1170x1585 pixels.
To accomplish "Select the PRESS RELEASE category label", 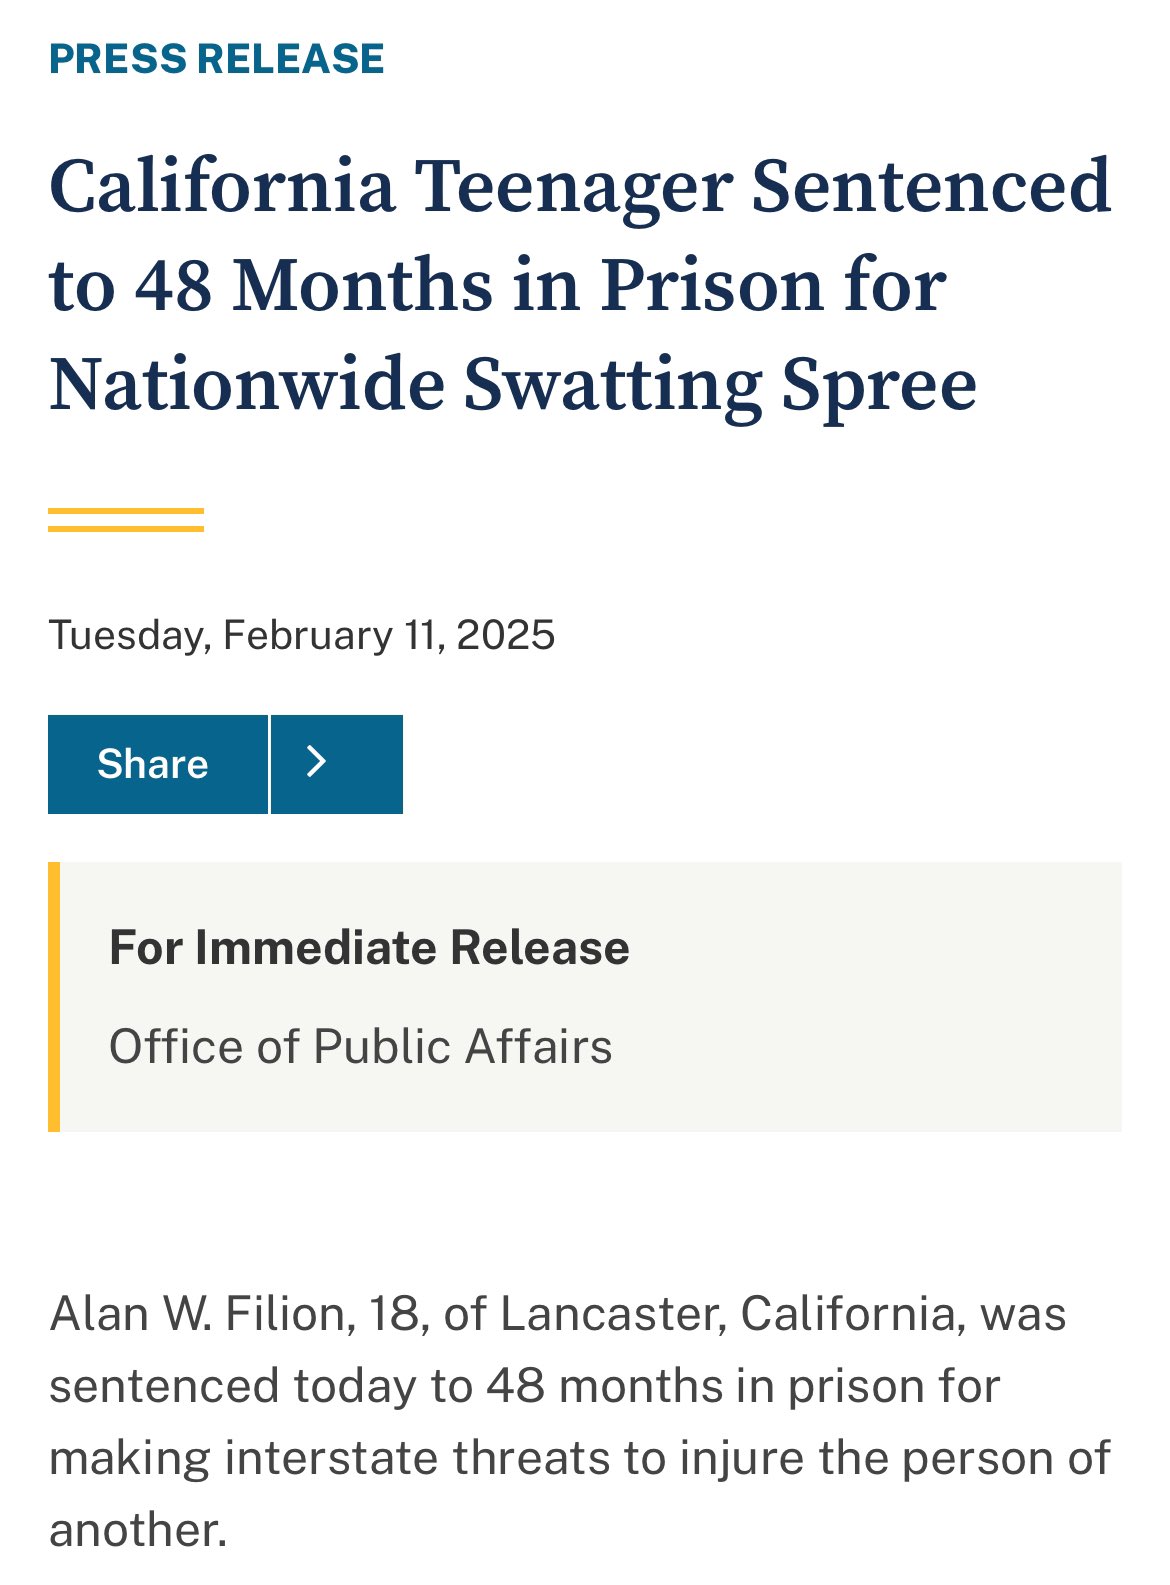I will click(x=217, y=59).
